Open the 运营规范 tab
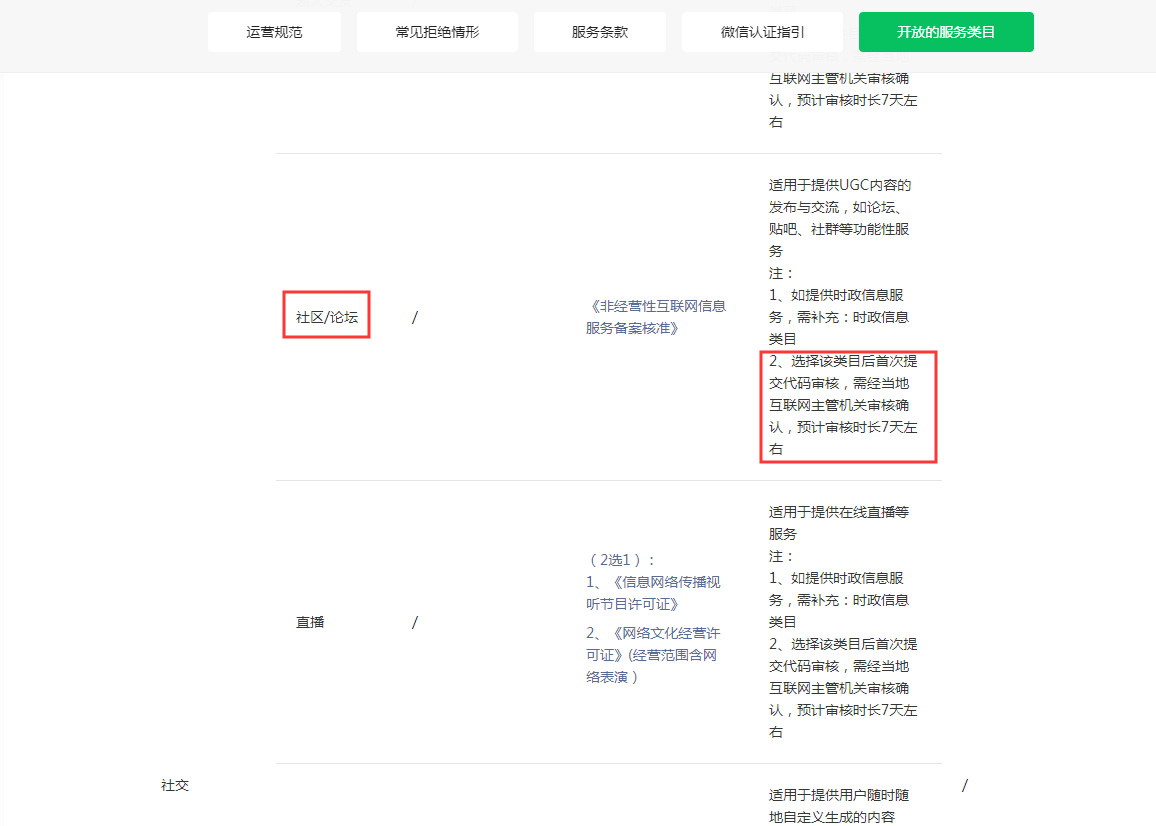1156x826 pixels. (x=274, y=32)
